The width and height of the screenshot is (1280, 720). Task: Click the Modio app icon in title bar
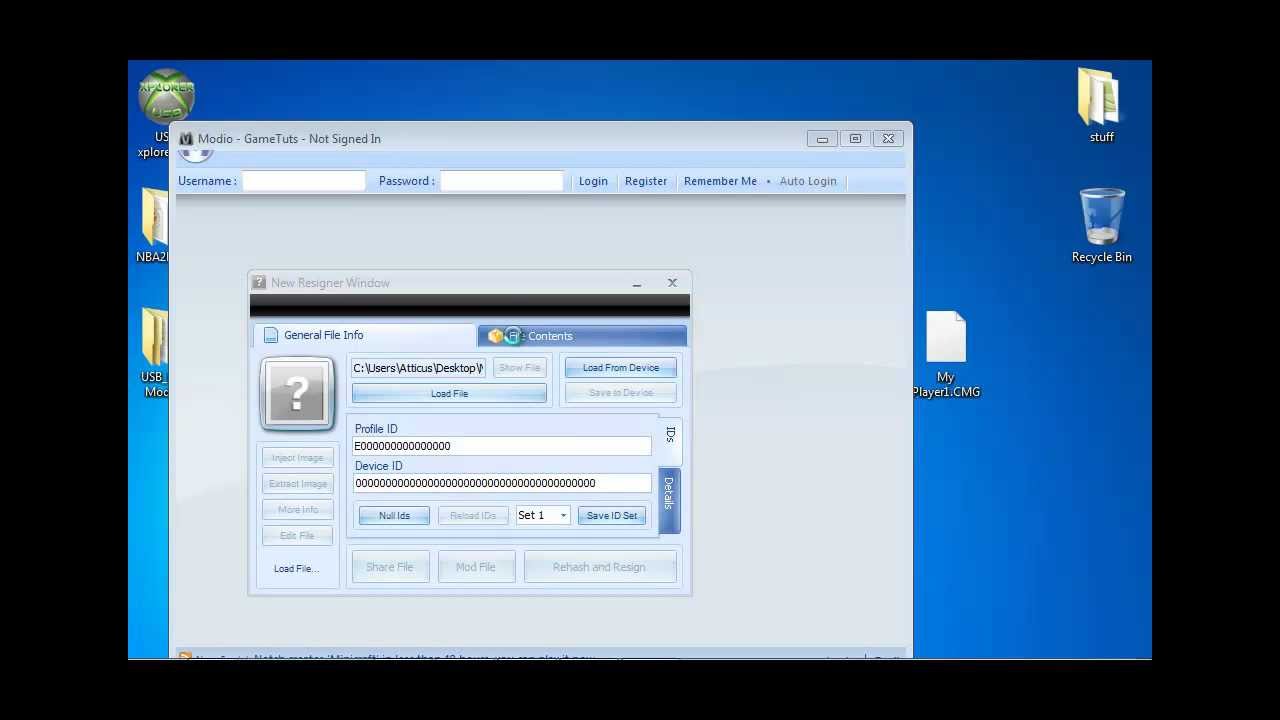(186, 139)
